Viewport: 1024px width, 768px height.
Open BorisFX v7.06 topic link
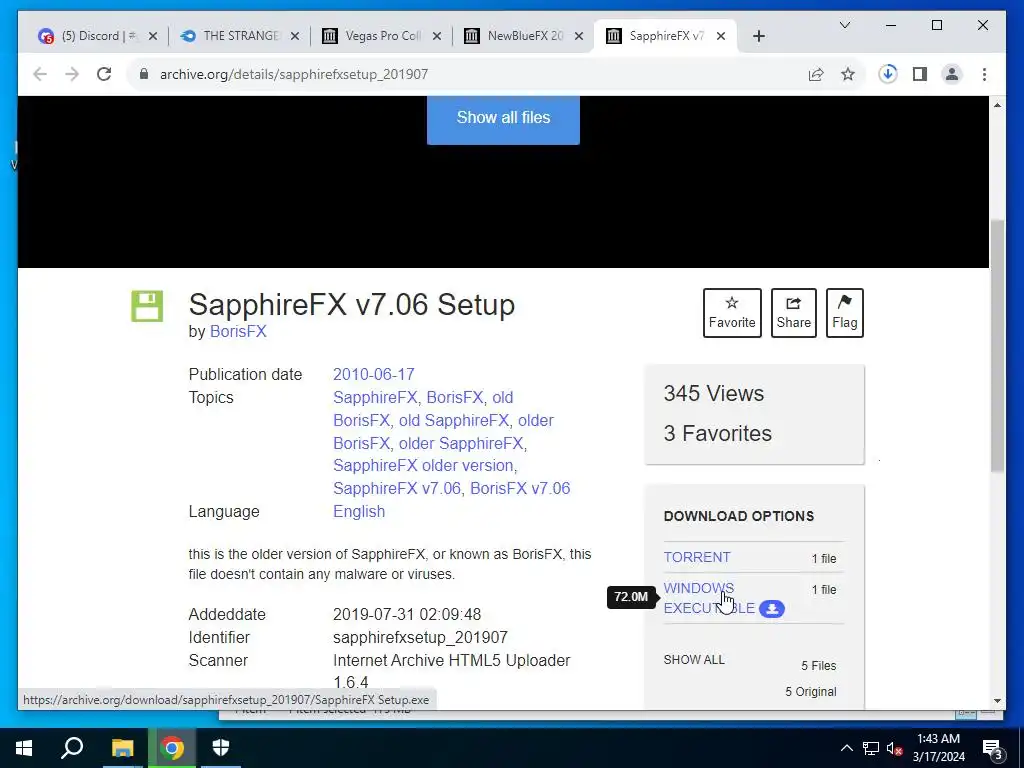click(520, 488)
